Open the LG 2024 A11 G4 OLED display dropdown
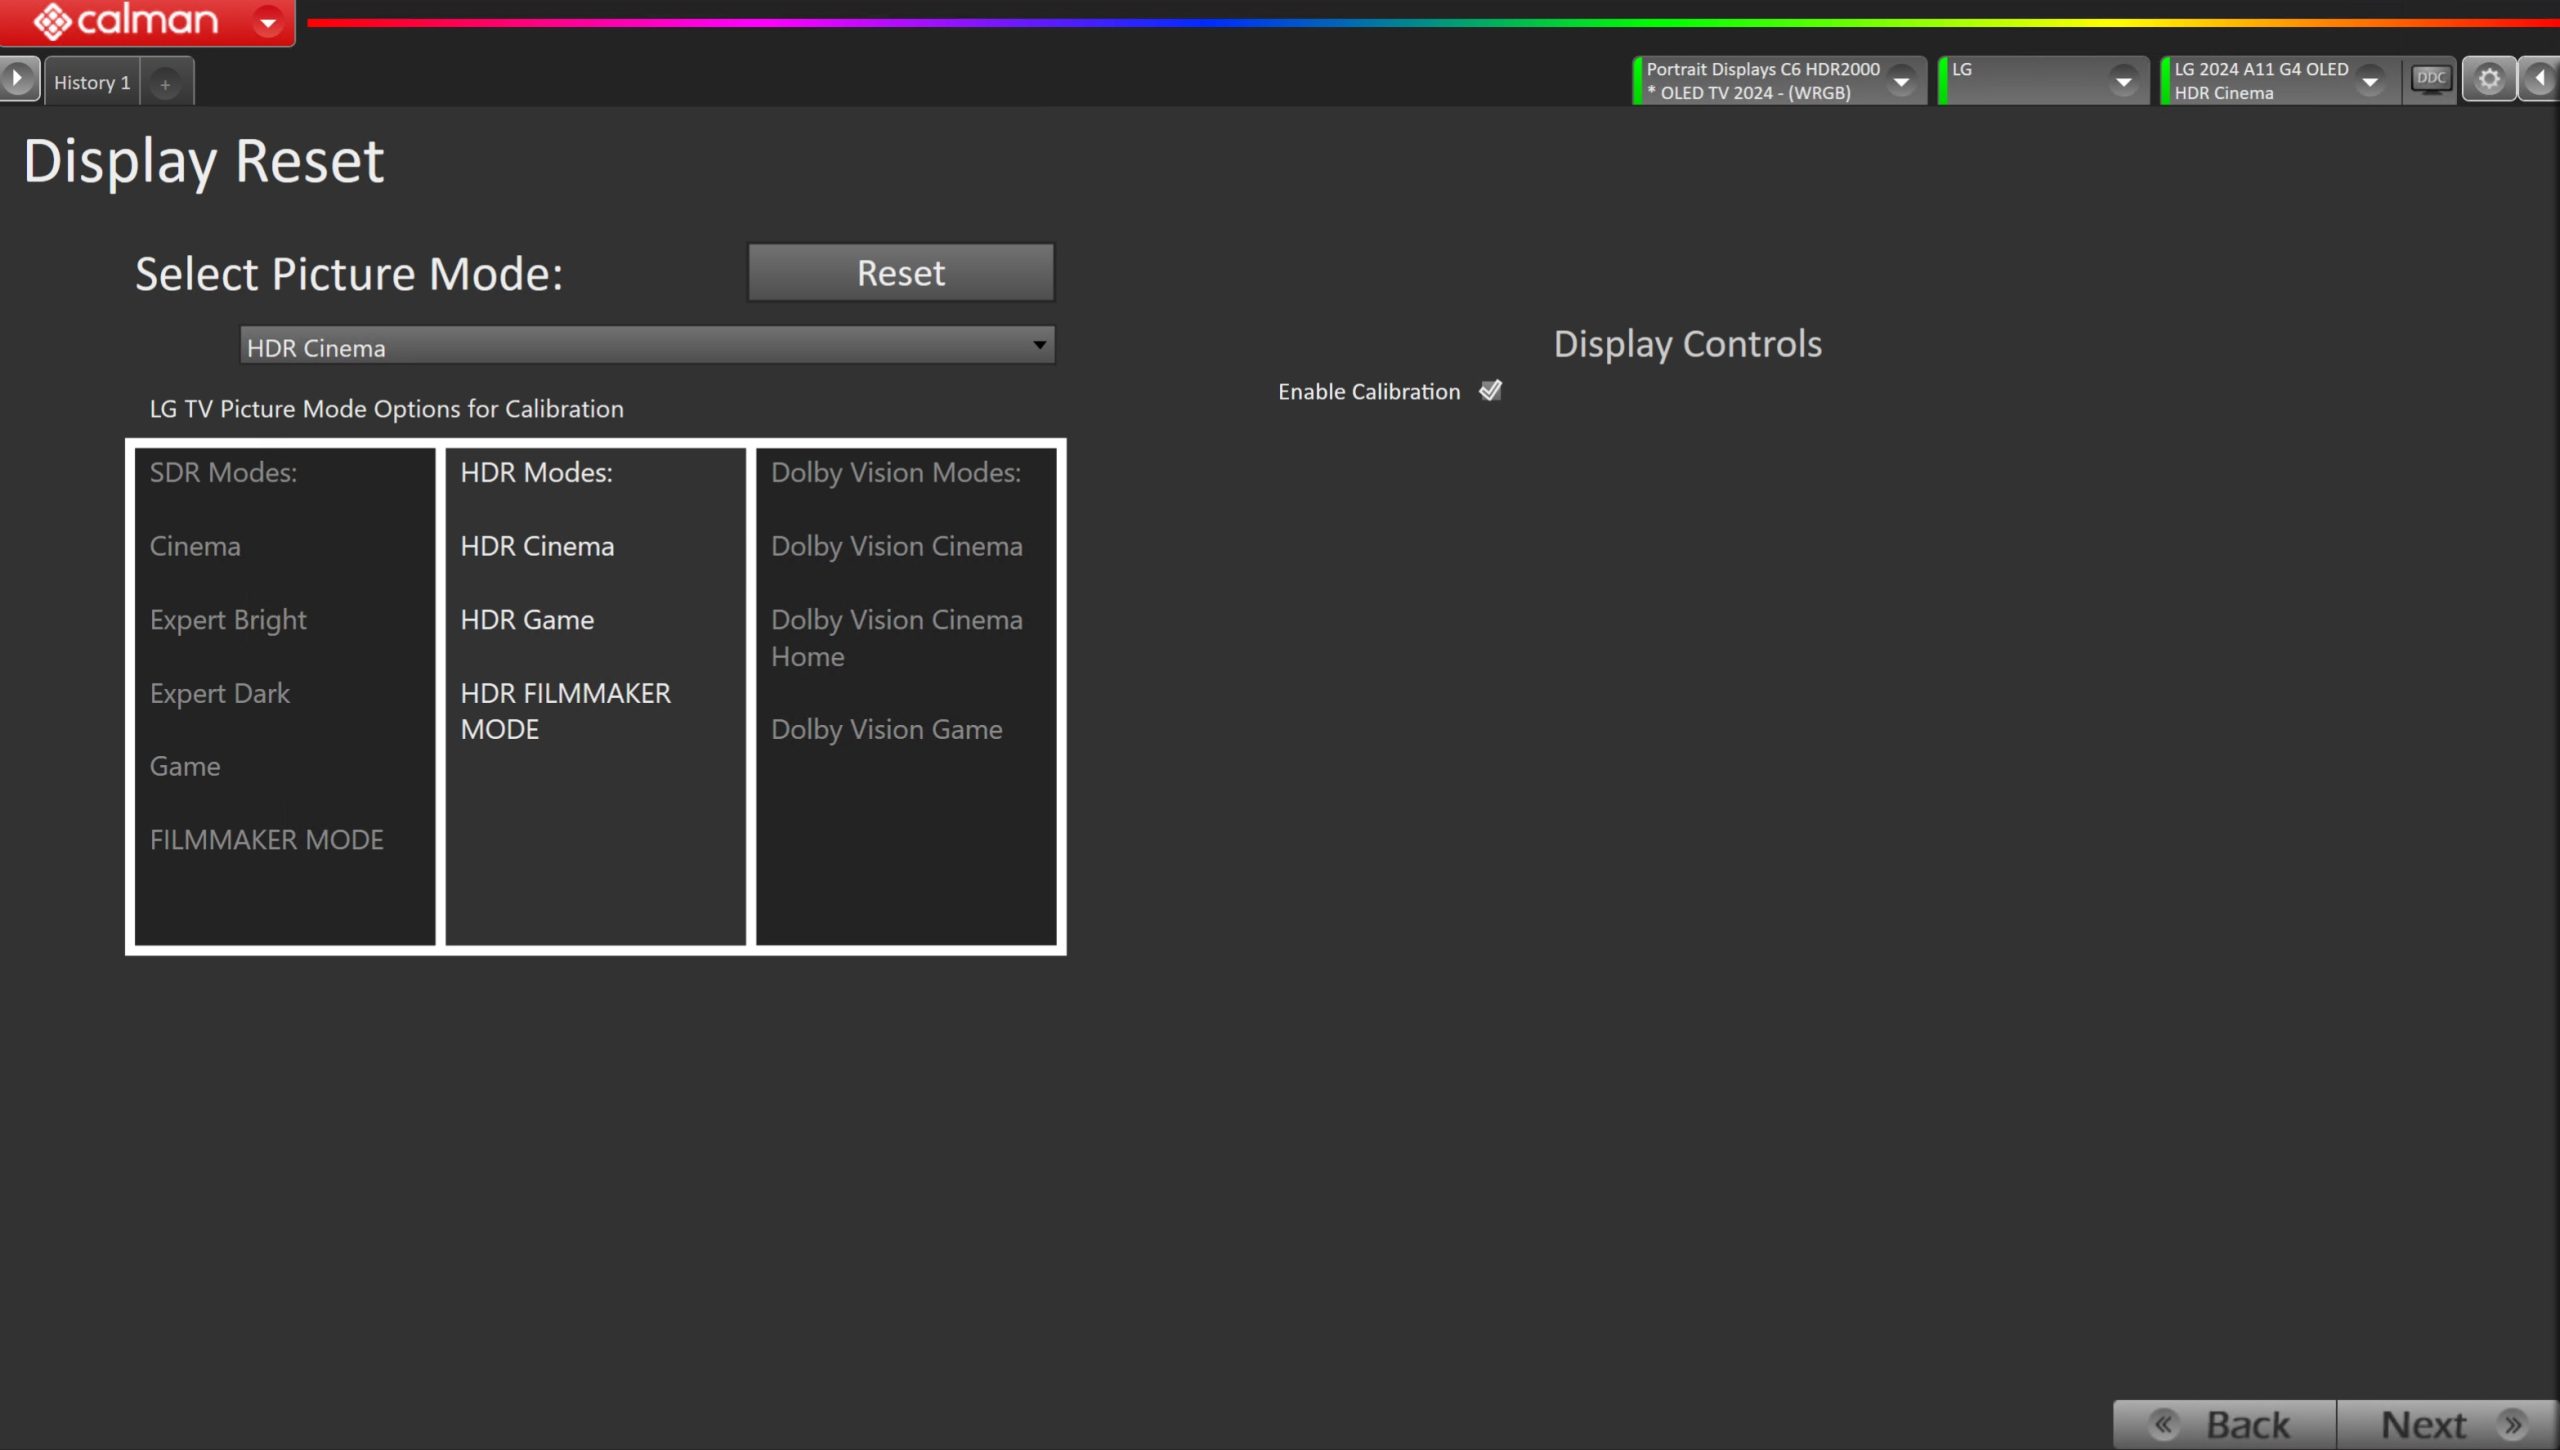The image size is (2560, 1450). pos(2369,81)
